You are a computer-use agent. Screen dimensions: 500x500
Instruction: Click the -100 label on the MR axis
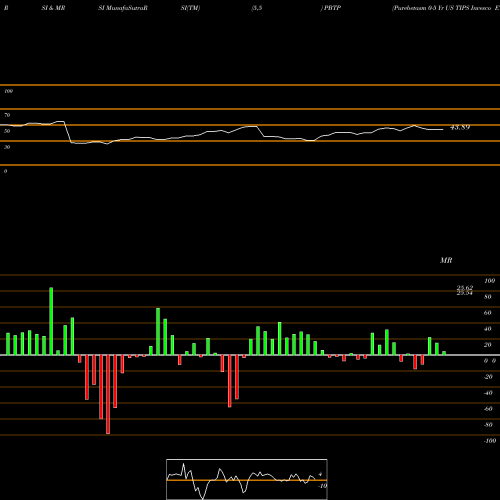coord(490,441)
